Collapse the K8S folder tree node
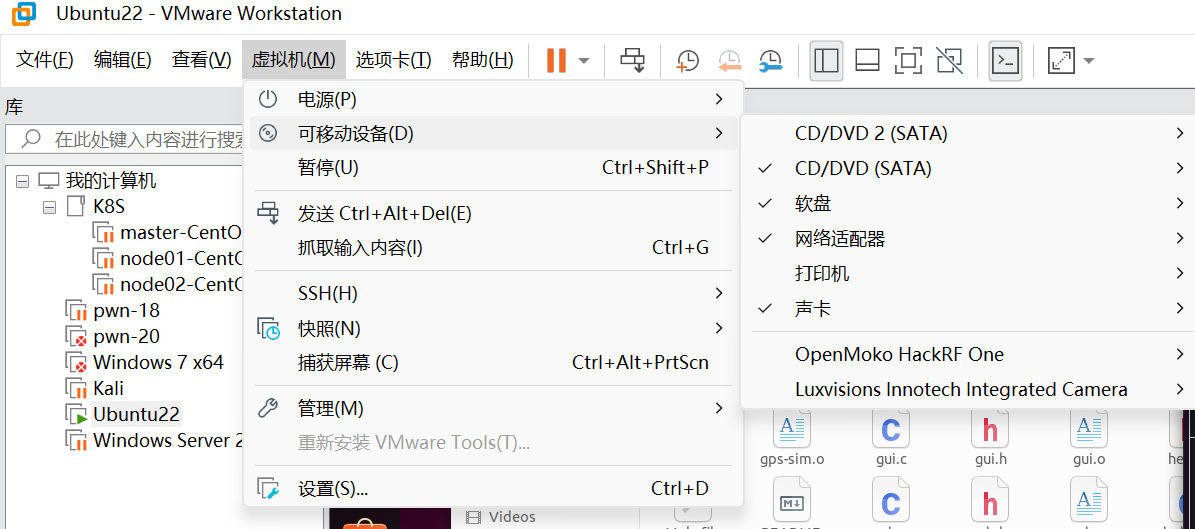The image size is (1195, 529). coord(50,207)
